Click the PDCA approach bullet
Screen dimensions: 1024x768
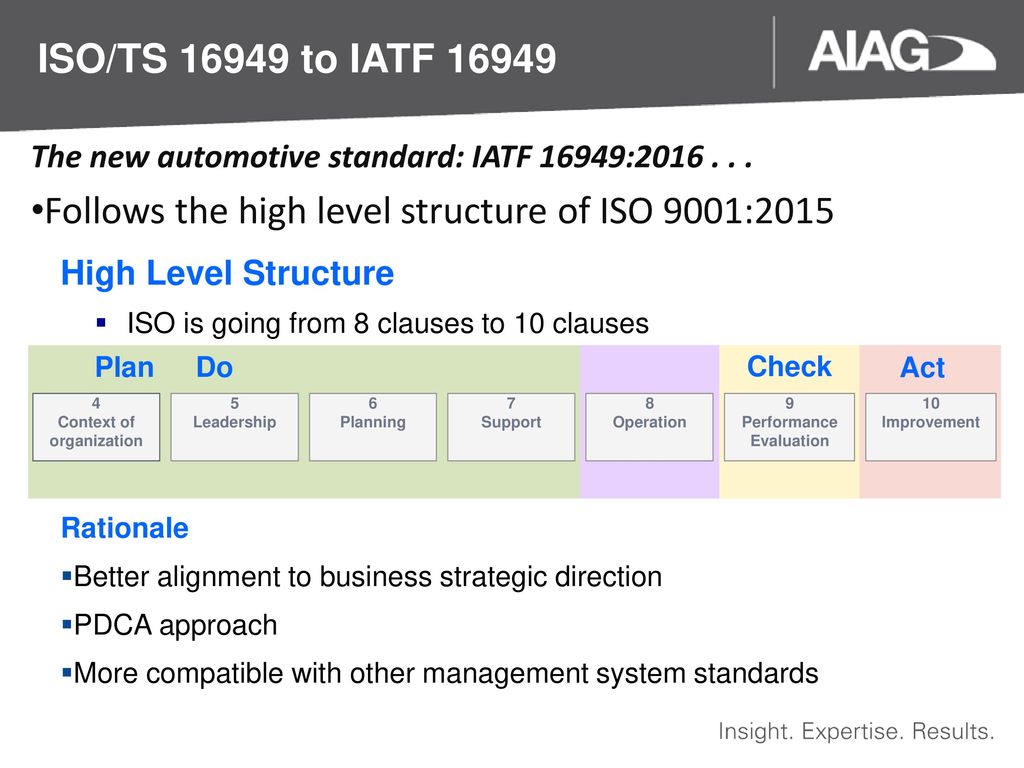click(170, 625)
